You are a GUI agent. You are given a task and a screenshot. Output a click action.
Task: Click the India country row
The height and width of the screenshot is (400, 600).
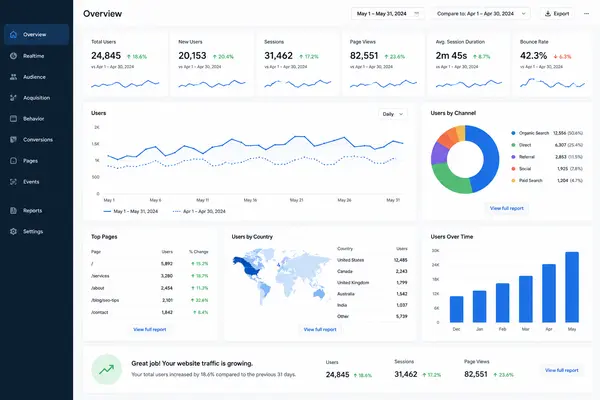372,305
